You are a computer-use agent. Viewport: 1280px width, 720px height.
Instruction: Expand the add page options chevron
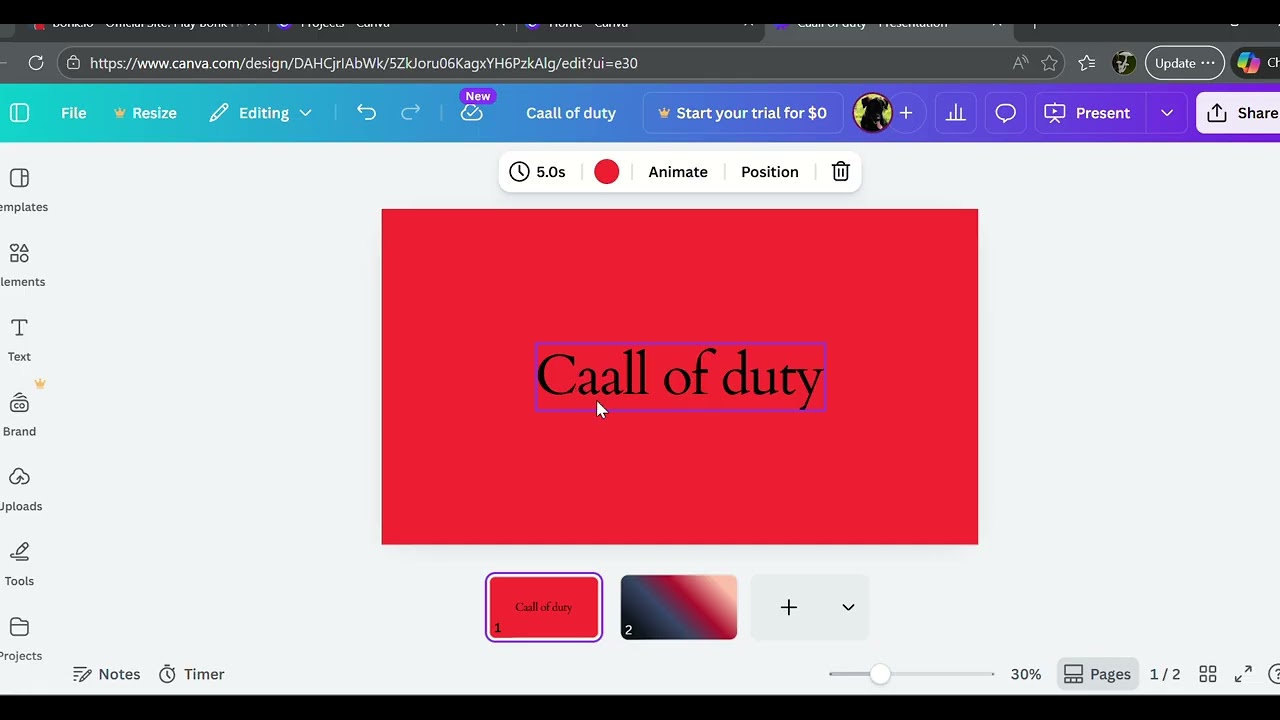click(848, 607)
